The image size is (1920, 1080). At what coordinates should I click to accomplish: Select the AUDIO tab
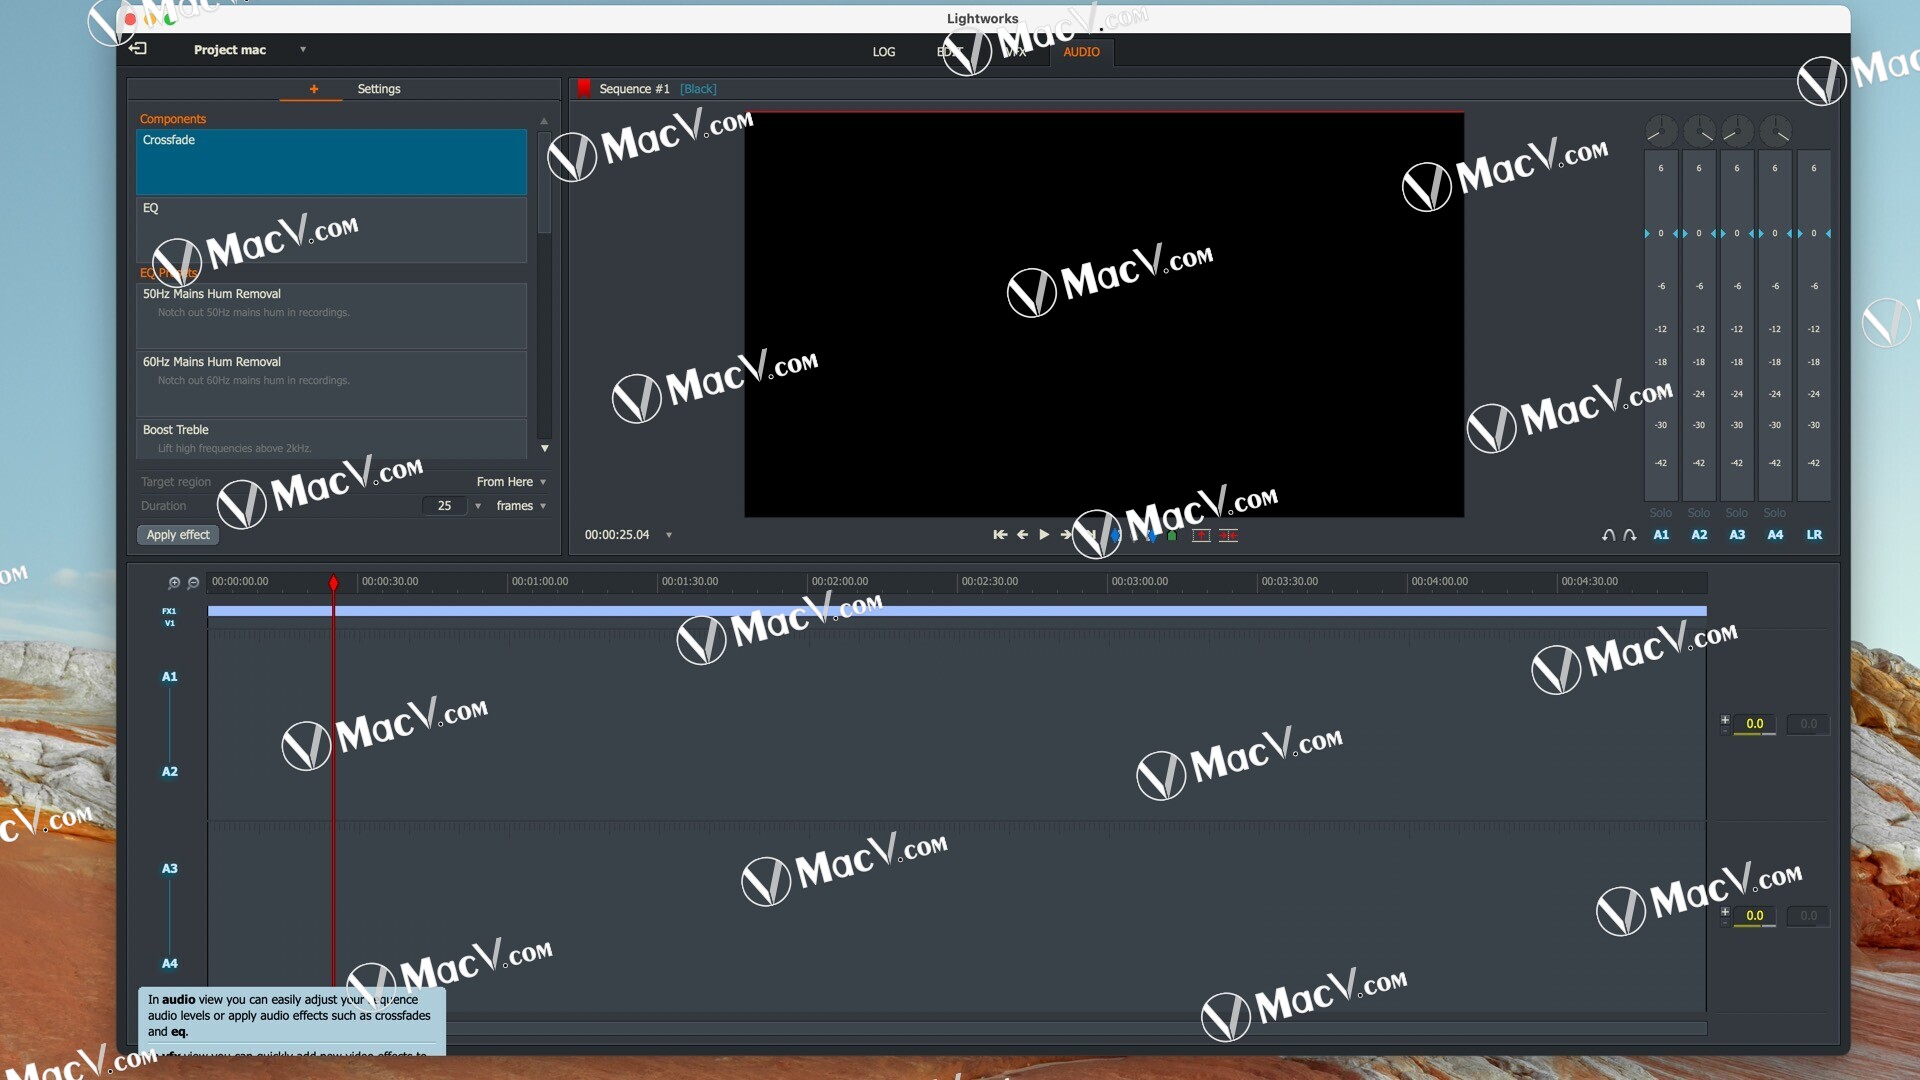click(1081, 51)
